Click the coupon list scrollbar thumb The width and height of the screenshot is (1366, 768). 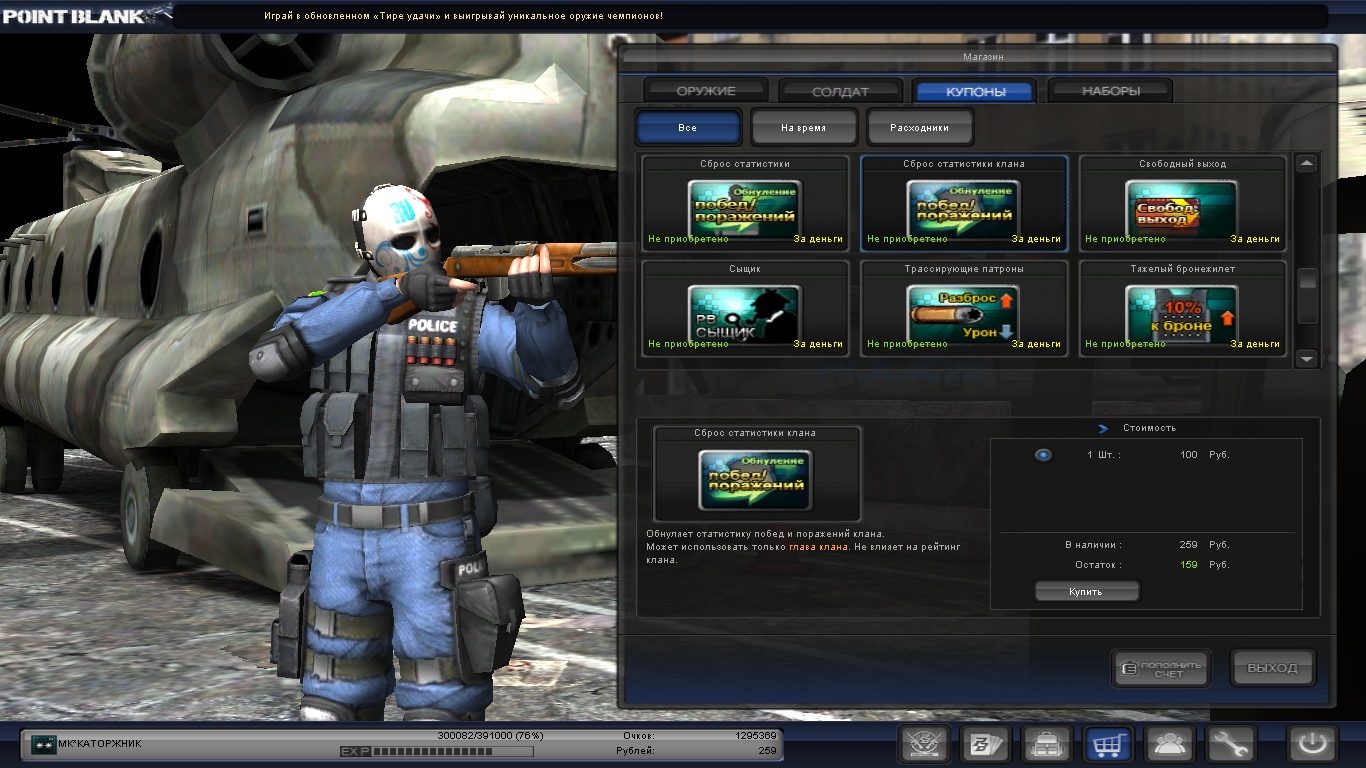(x=1307, y=296)
